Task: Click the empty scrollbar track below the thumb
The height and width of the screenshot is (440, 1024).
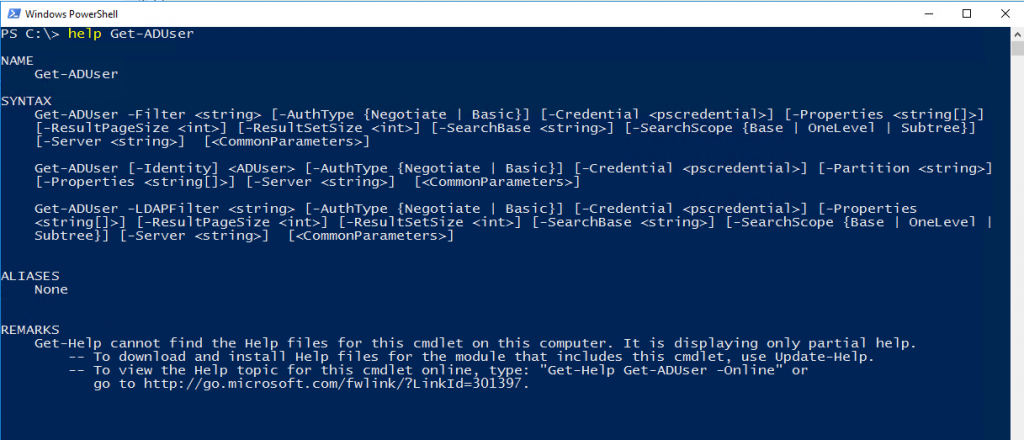Action: (1017, 248)
